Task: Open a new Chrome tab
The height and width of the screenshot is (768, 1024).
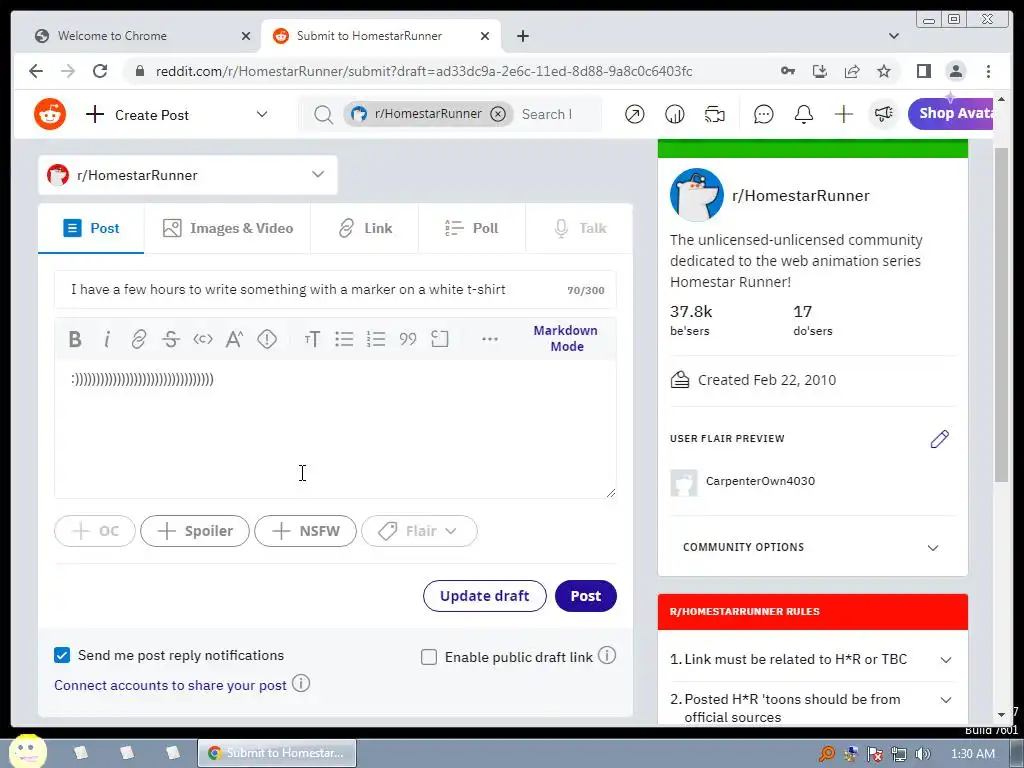Action: pyautogui.click(x=522, y=36)
